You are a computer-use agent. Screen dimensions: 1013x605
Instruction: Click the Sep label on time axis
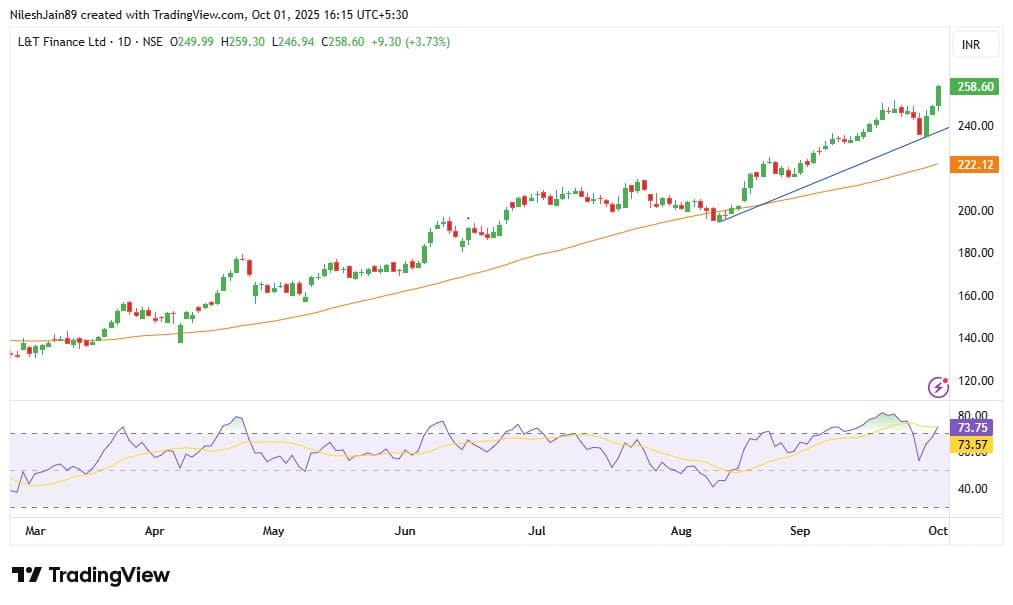(x=799, y=531)
